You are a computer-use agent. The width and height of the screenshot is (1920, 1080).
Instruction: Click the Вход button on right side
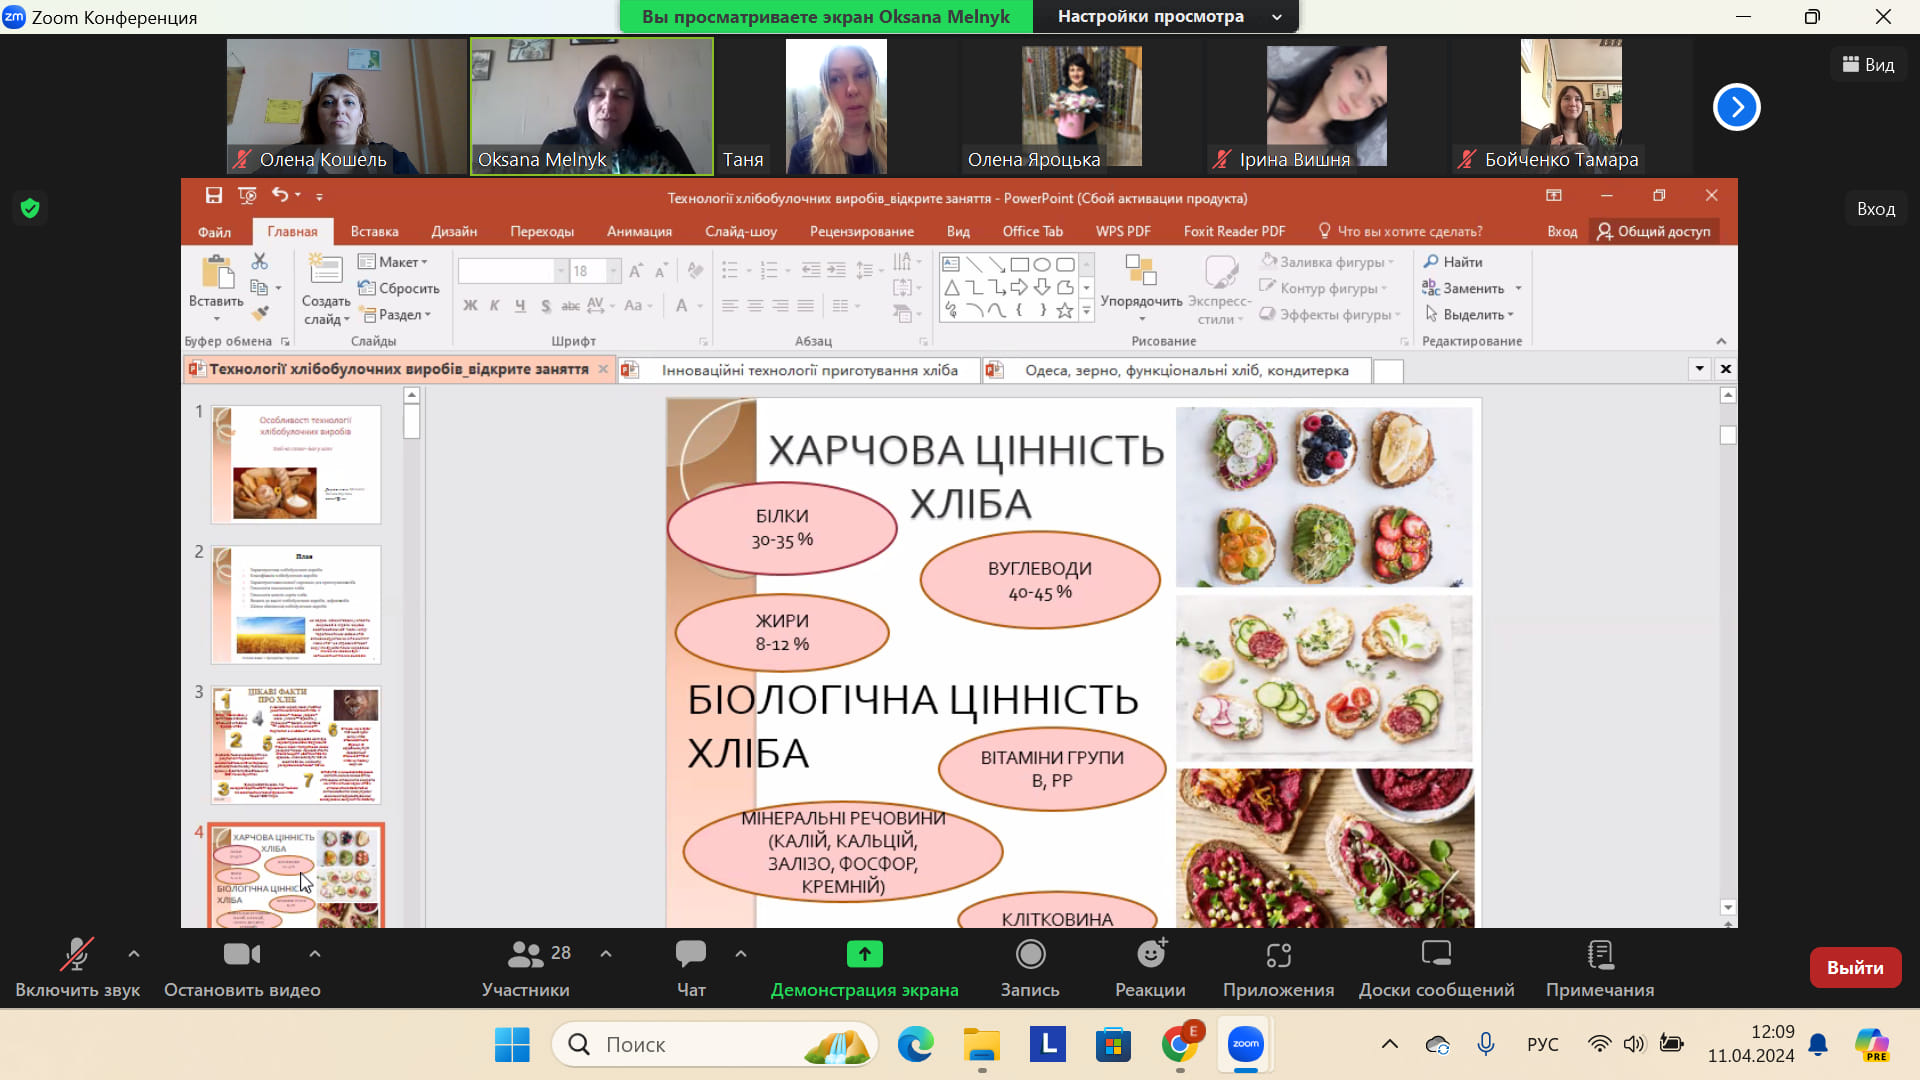point(1875,209)
